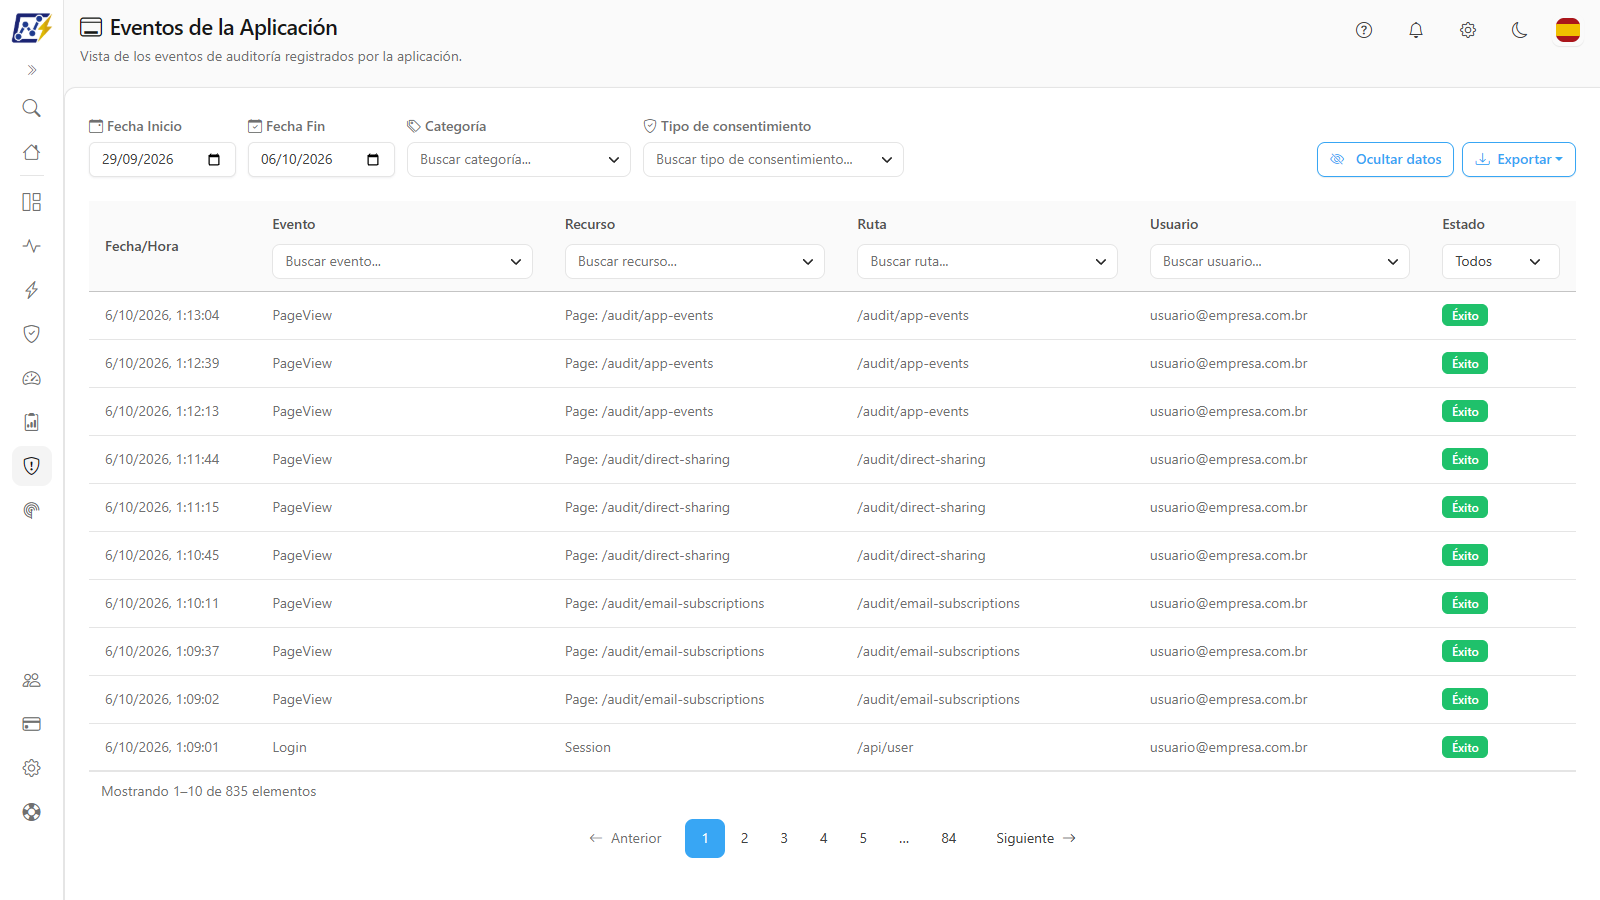Open the Buscar usuario dropdown
This screenshot has height=900, width=1600.
coord(1280,261)
